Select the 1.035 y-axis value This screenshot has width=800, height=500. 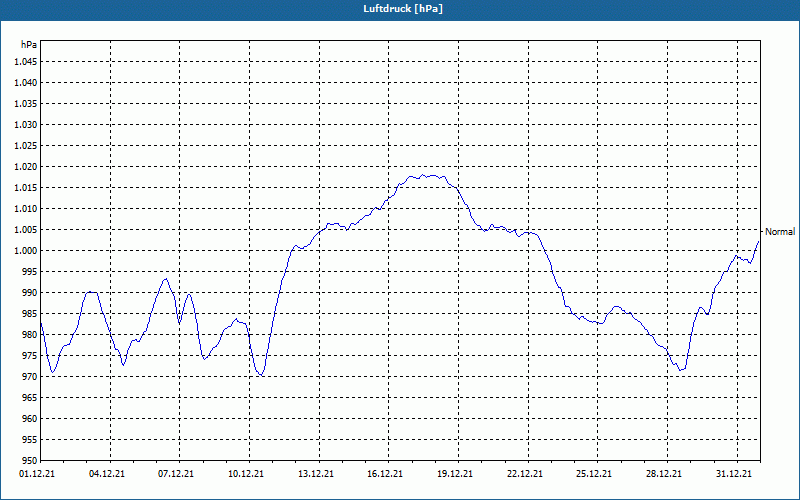26,104
